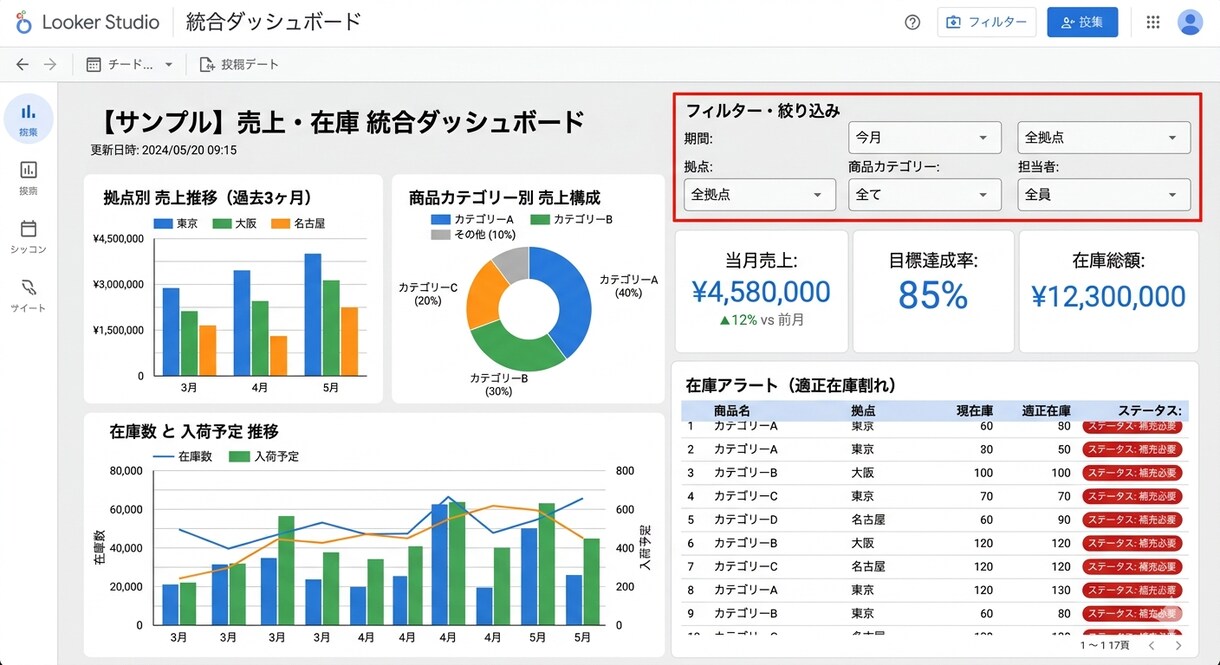The width and height of the screenshot is (1220, 665).
Task: Open the 全拠点 dropdown next to 今月
Action: [1104, 138]
